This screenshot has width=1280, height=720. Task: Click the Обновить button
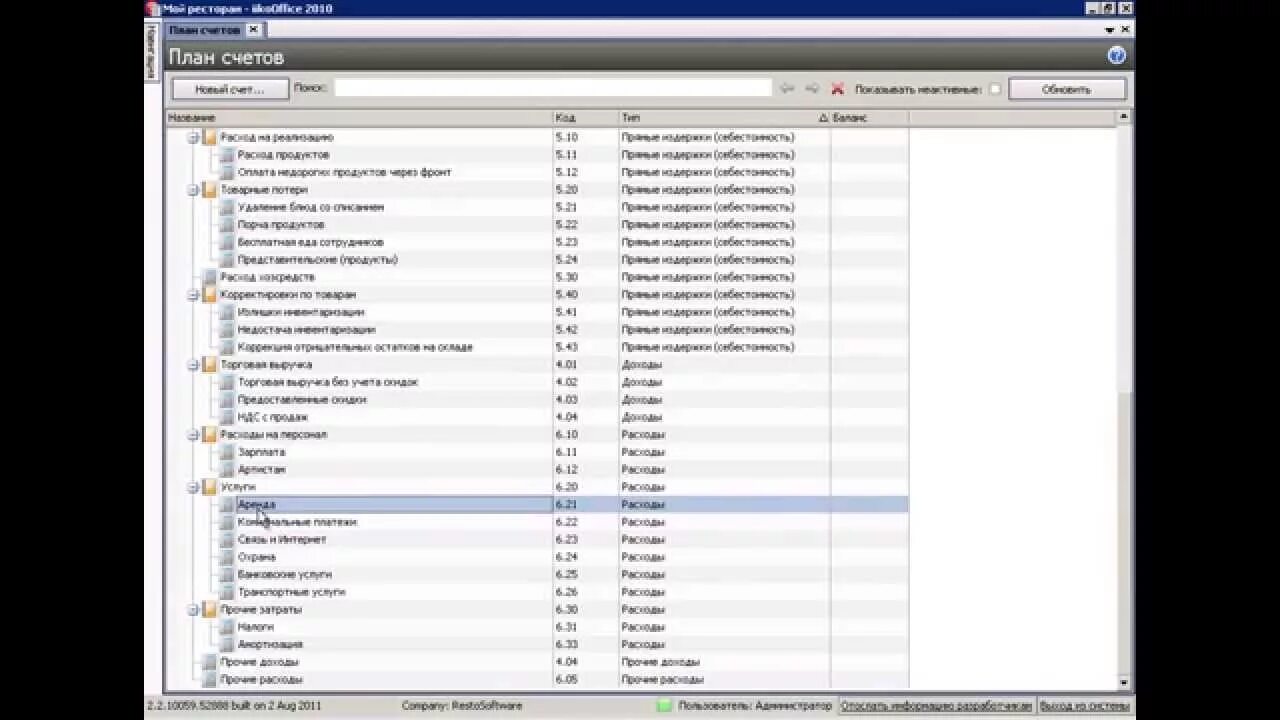coord(1067,89)
